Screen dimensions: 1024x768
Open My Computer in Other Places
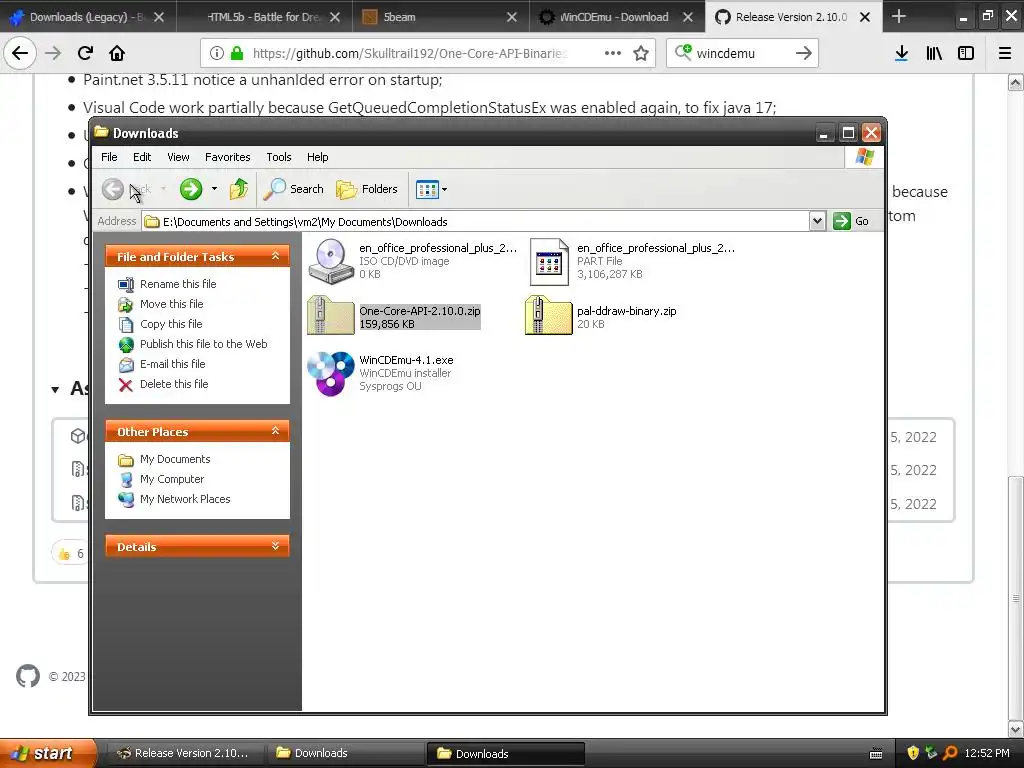pos(172,479)
